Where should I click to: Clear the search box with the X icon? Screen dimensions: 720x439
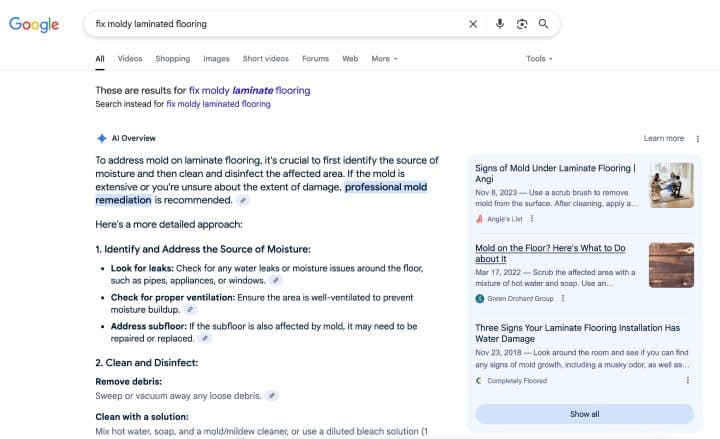473,24
